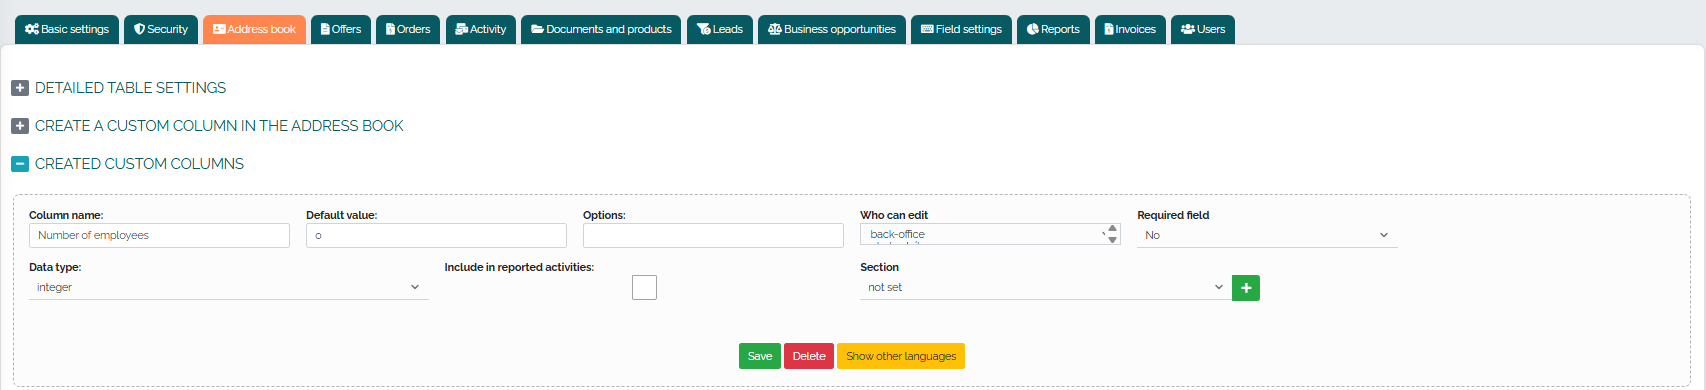Open the Reports tab with pie chart icon
The image size is (1706, 390).
pyautogui.click(x=1053, y=29)
